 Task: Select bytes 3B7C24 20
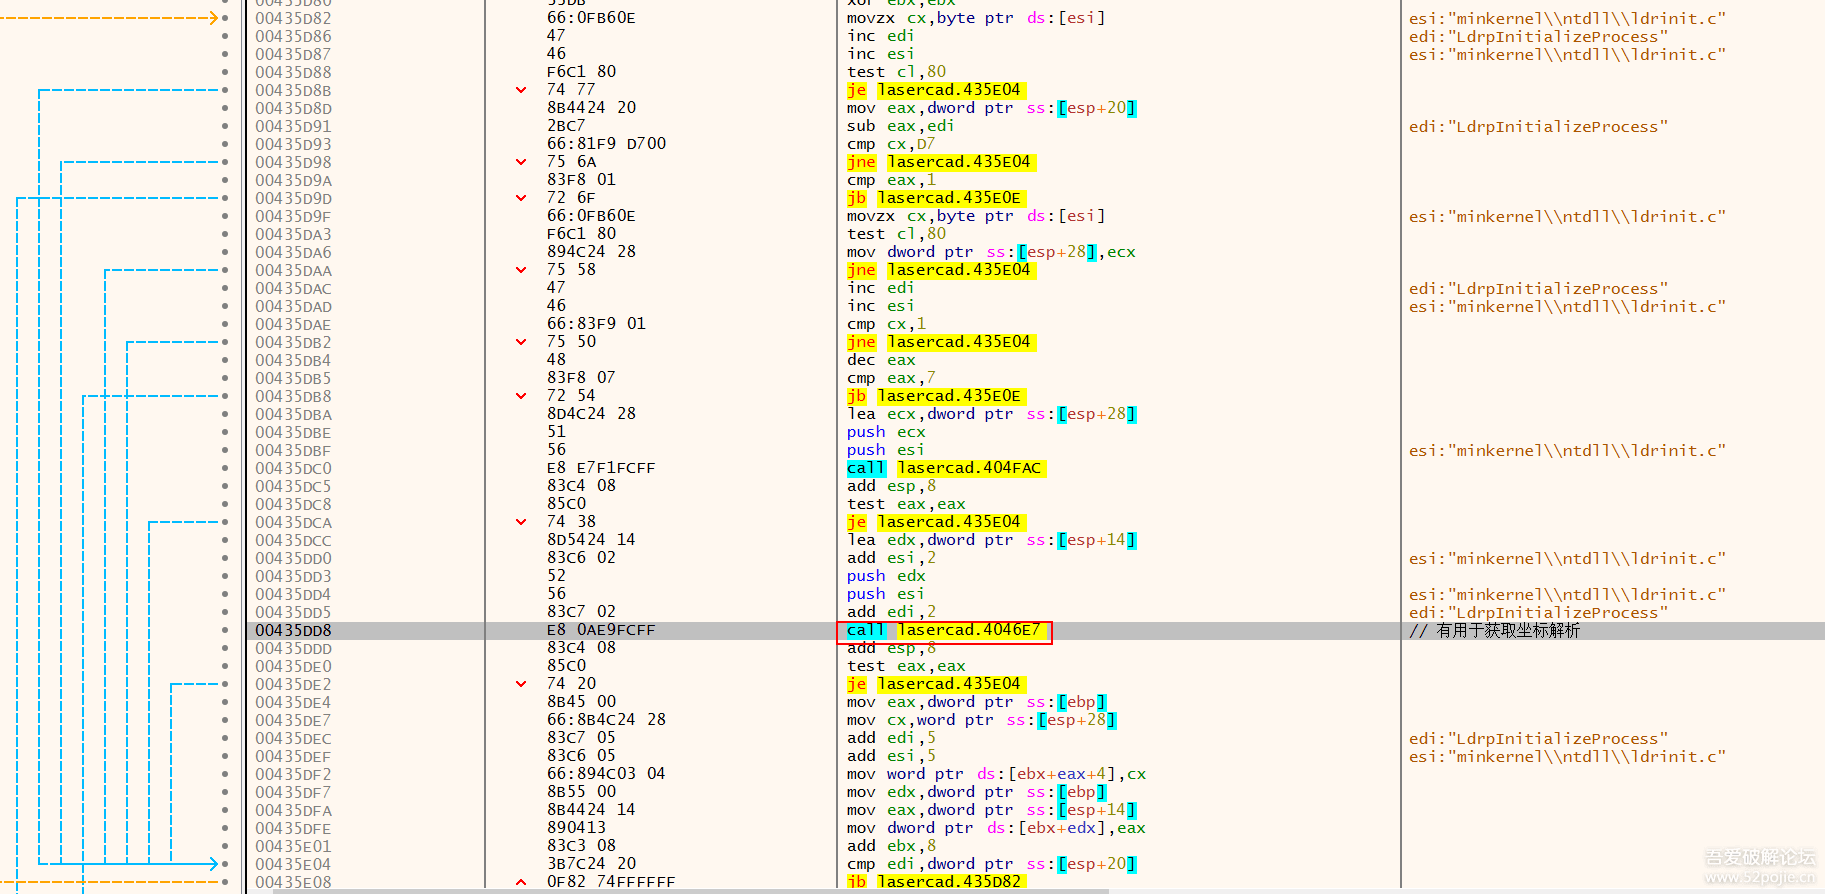[591, 864]
